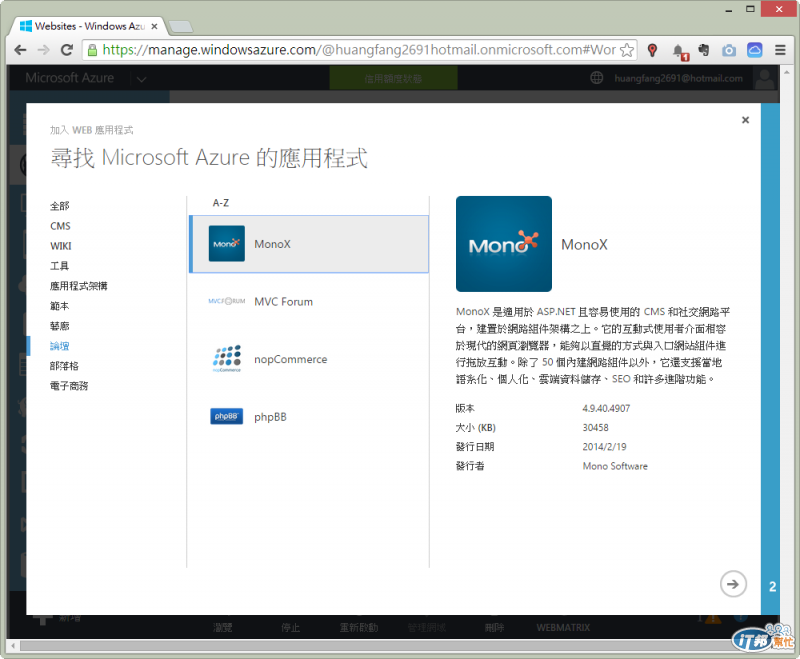
Task: Click publisher Mono Software text
Action: [x=615, y=466]
